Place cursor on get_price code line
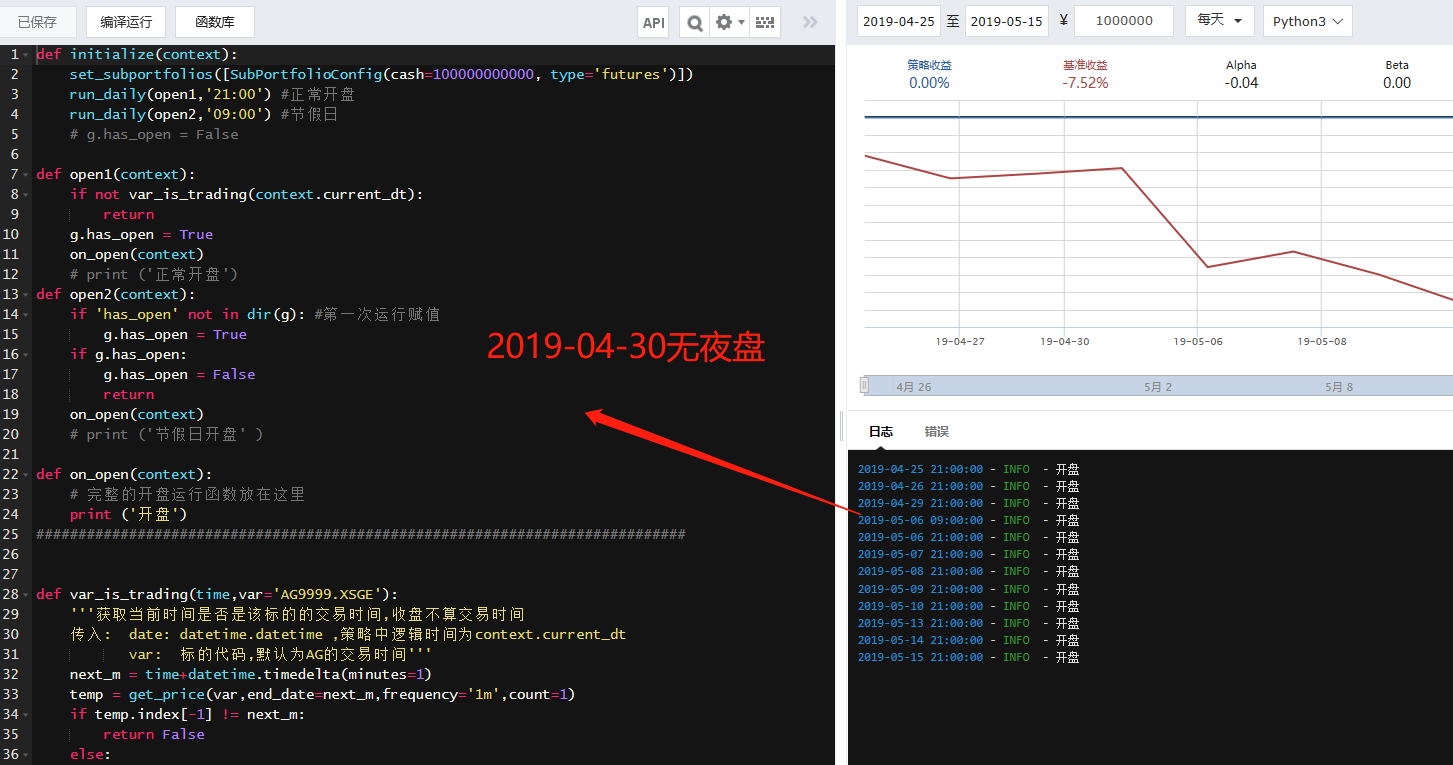The width and height of the screenshot is (1453, 765). coord(322,694)
